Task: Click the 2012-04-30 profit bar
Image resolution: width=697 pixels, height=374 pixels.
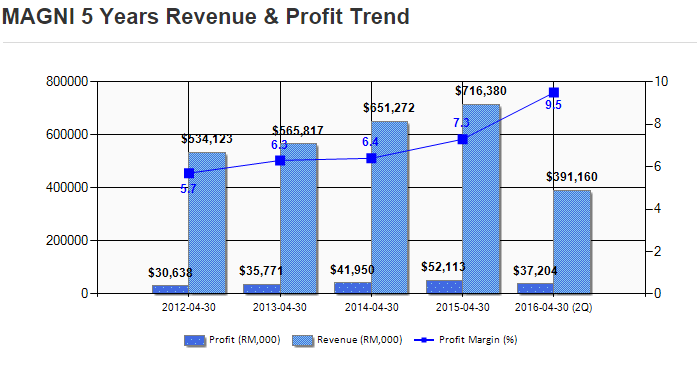Action: [x=170, y=290]
